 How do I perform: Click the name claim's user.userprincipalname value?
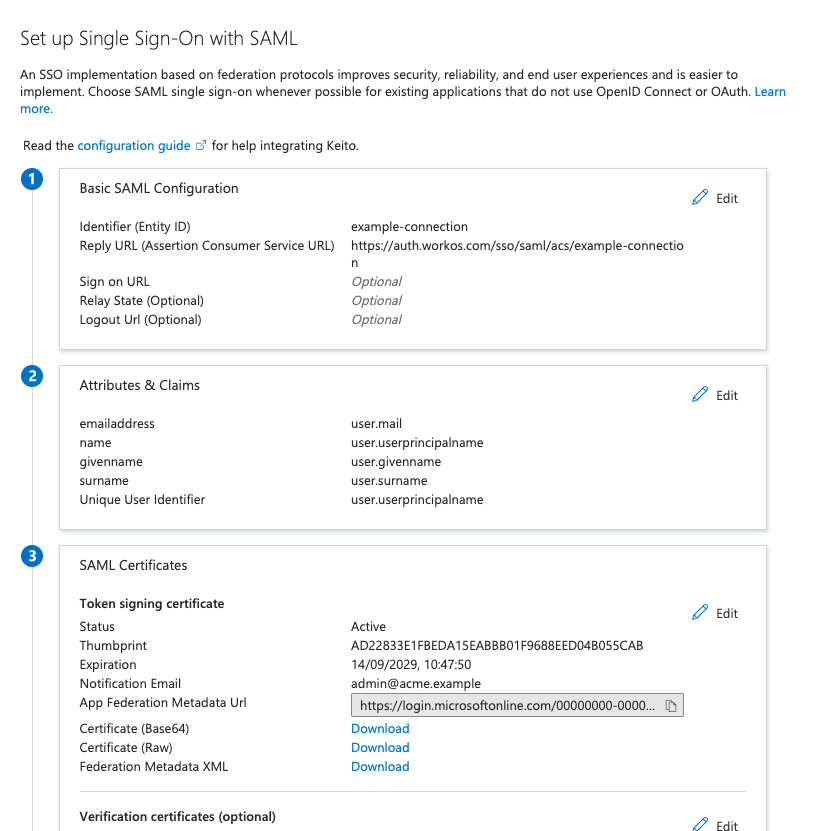pos(417,443)
